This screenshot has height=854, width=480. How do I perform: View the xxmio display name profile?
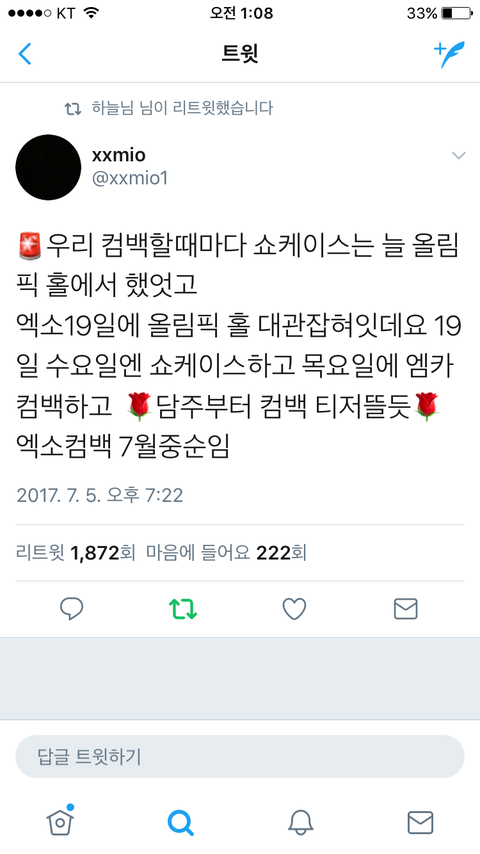coord(119,155)
